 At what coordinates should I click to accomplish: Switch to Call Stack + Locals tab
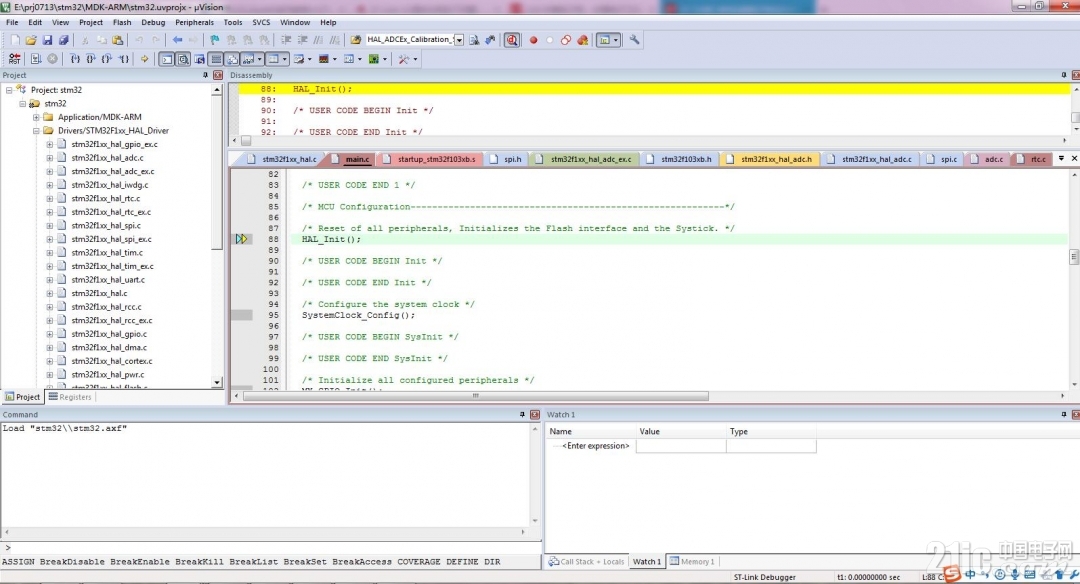(x=586, y=561)
